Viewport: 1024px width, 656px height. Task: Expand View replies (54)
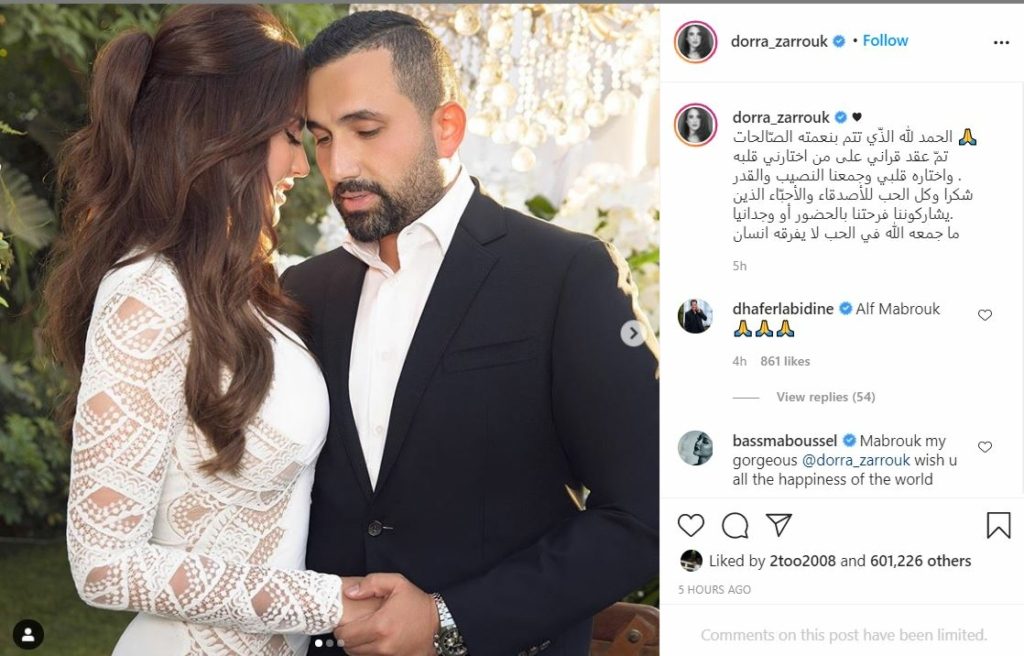(825, 397)
